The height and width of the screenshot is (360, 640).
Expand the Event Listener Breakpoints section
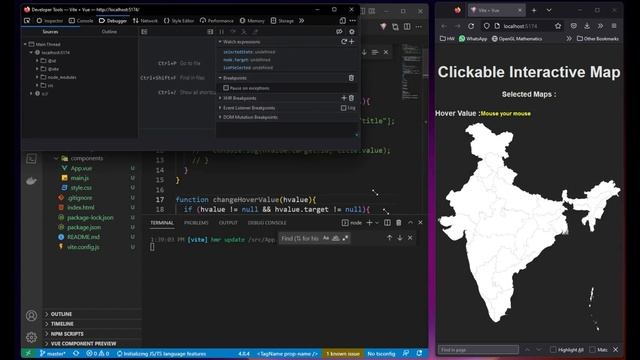pos(220,108)
